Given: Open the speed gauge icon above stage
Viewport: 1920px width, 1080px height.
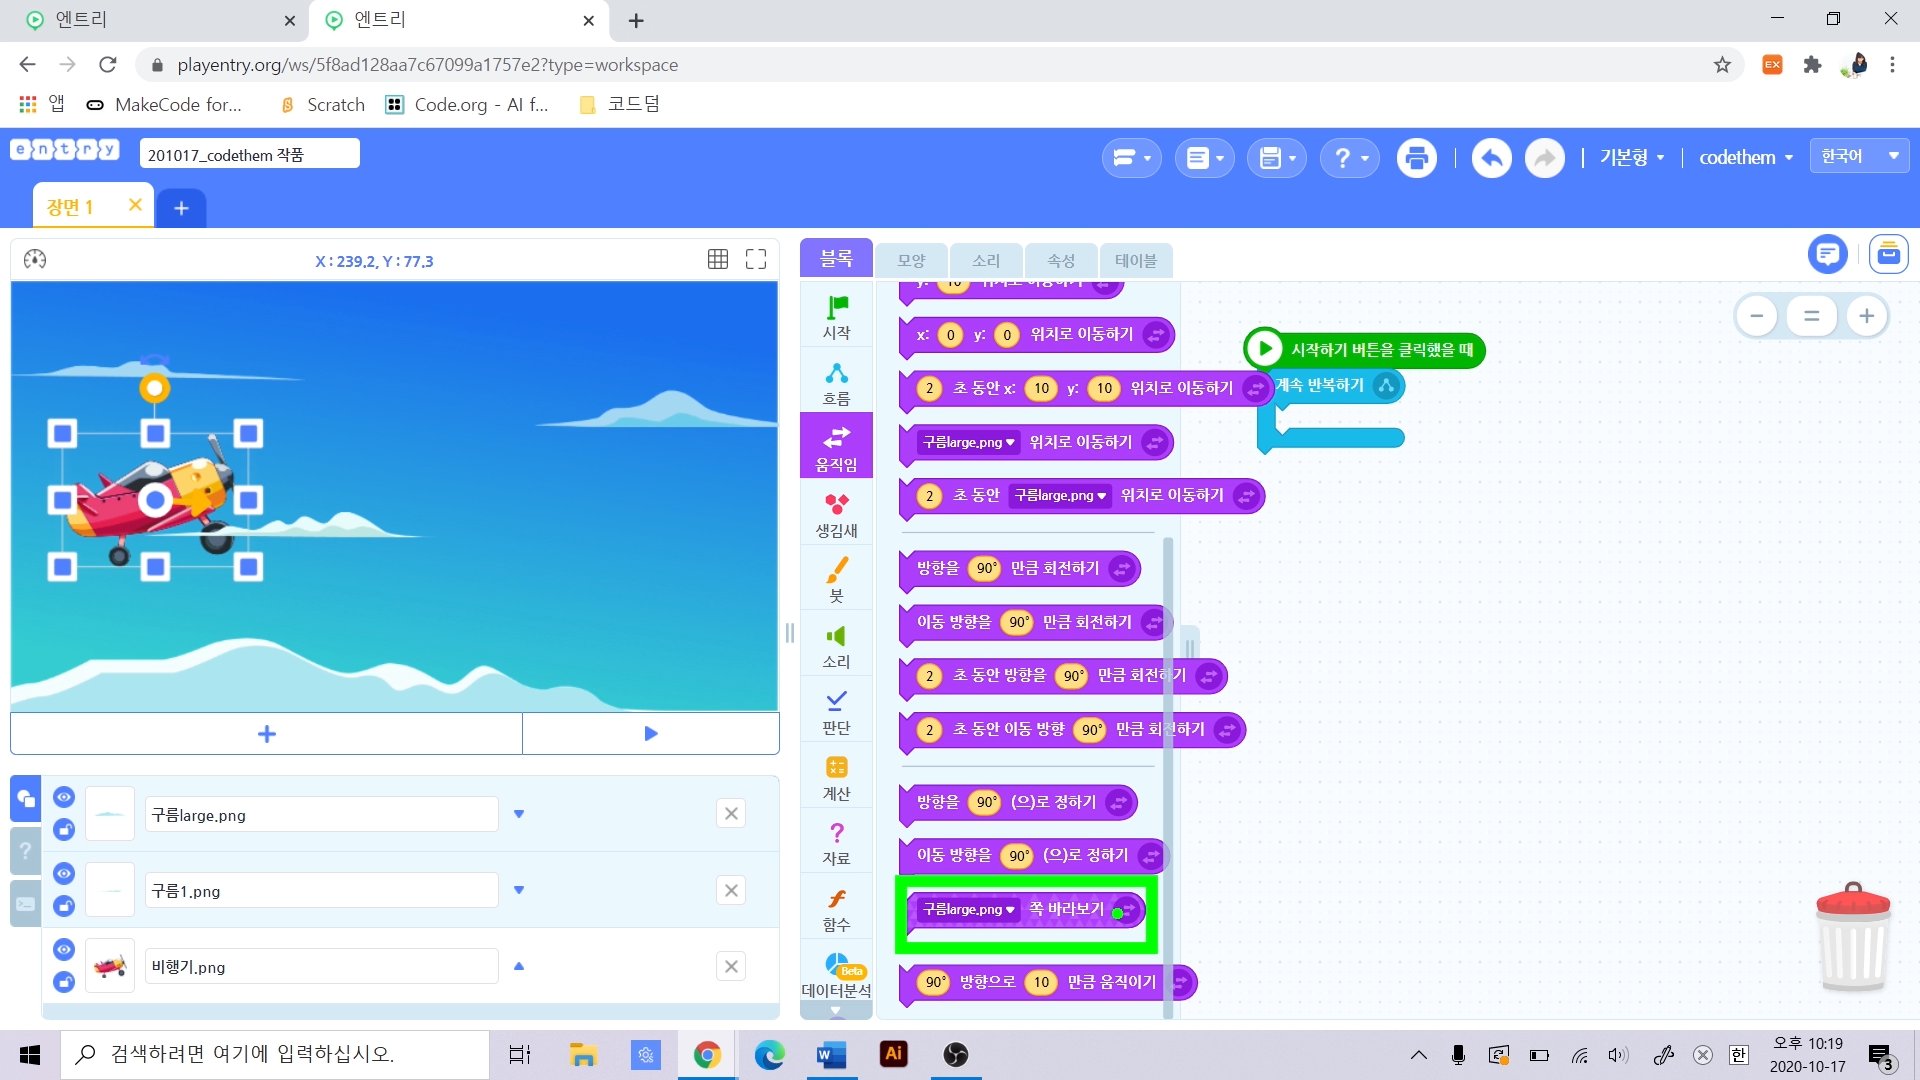Looking at the screenshot, I should 35,260.
